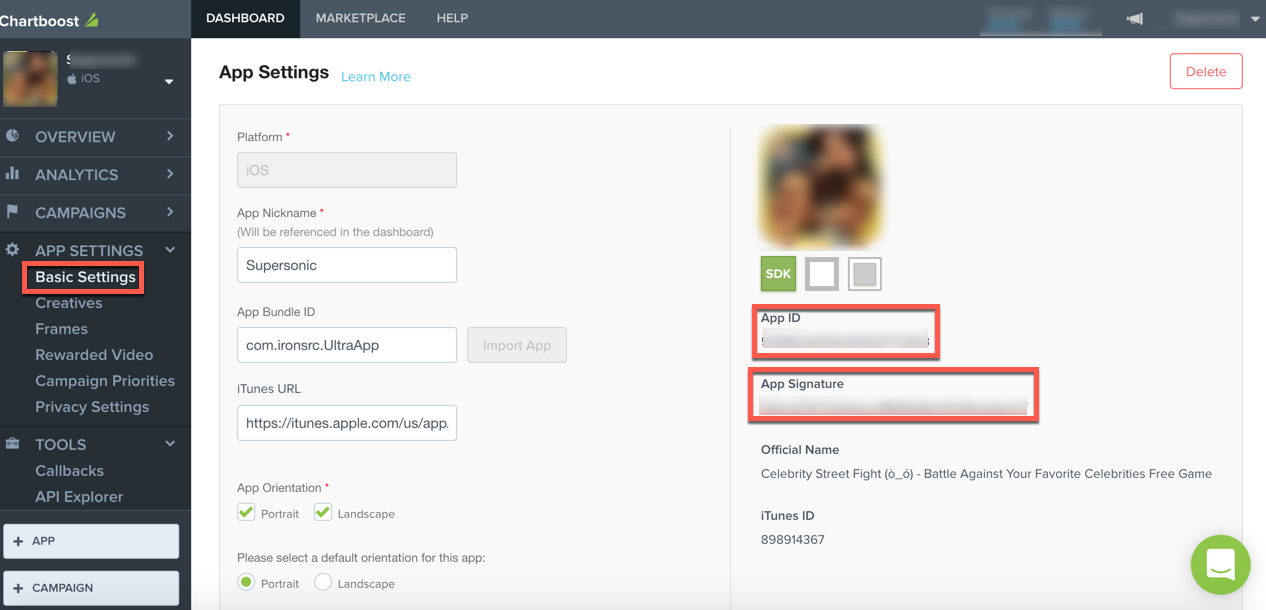Click the green SDK status icon
1266x610 pixels.
[x=778, y=273]
